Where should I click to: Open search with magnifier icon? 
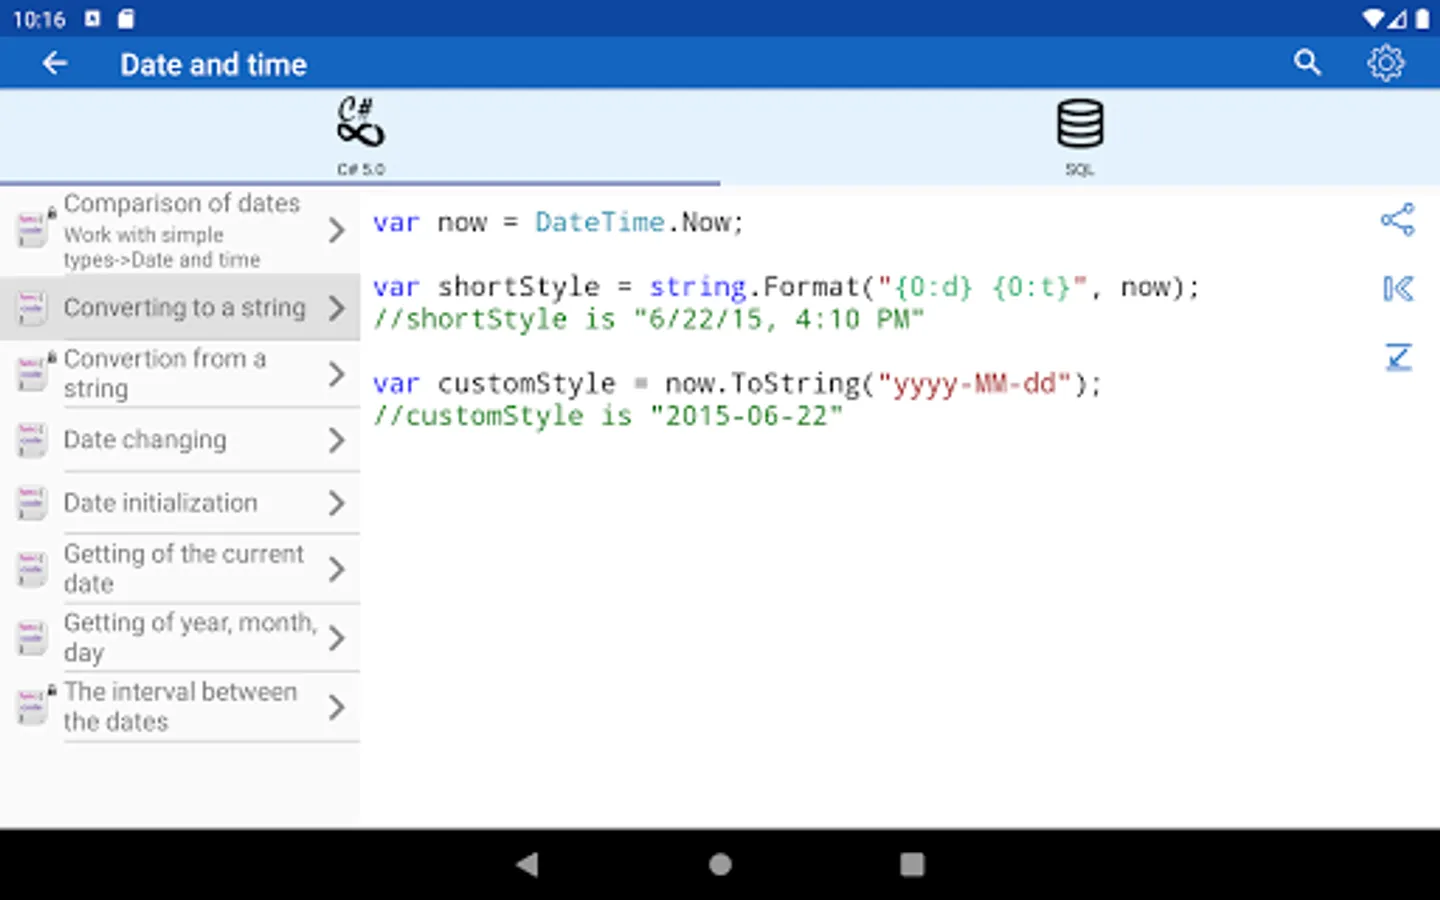pyautogui.click(x=1307, y=63)
